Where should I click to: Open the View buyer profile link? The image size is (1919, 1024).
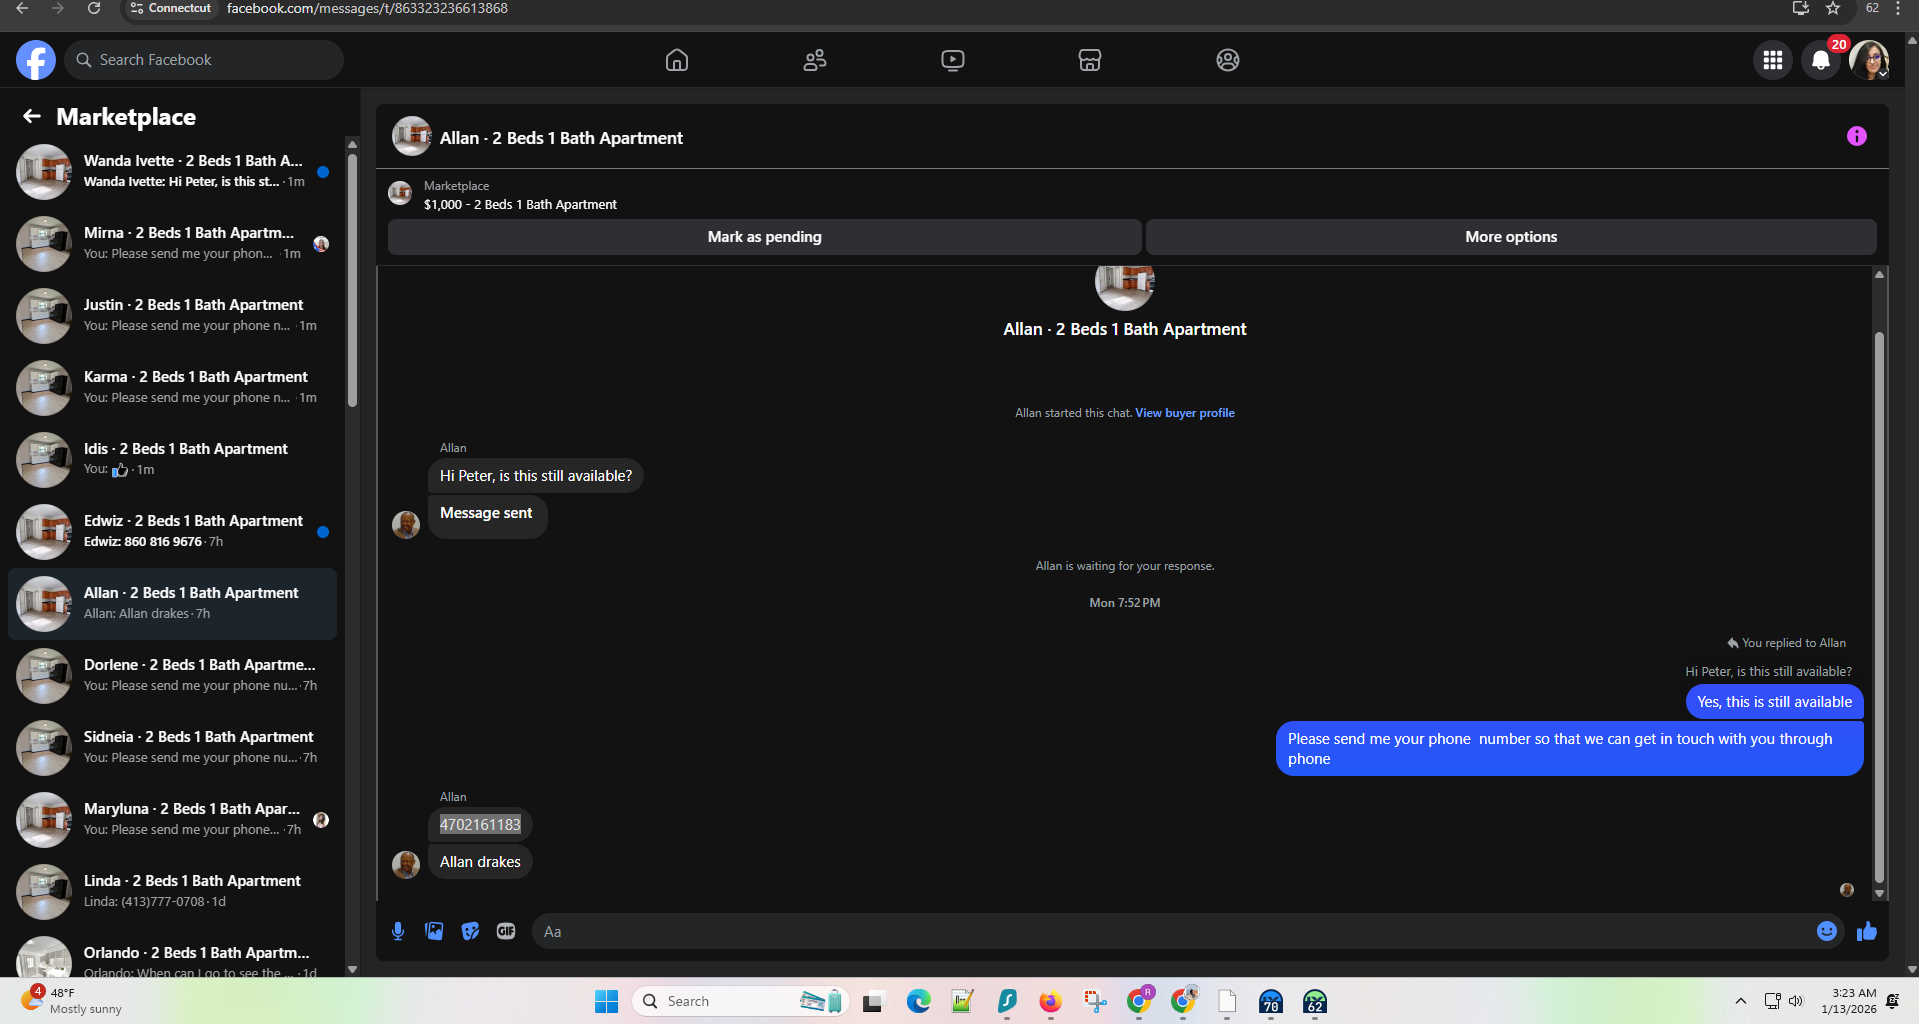point(1185,413)
